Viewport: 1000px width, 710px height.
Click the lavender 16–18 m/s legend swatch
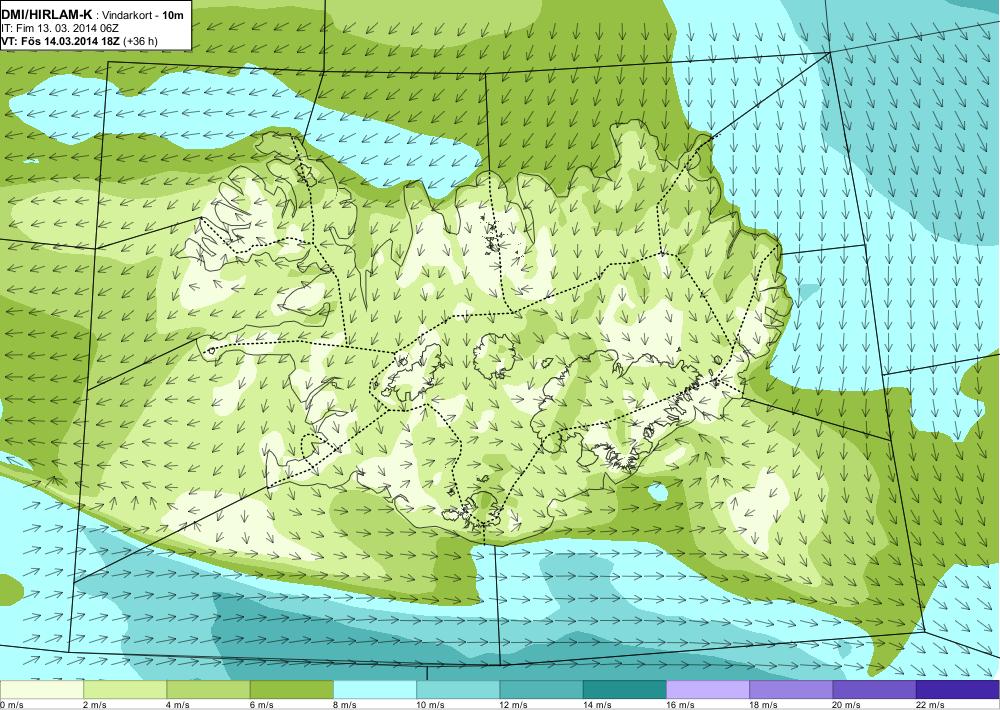(x=708, y=690)
